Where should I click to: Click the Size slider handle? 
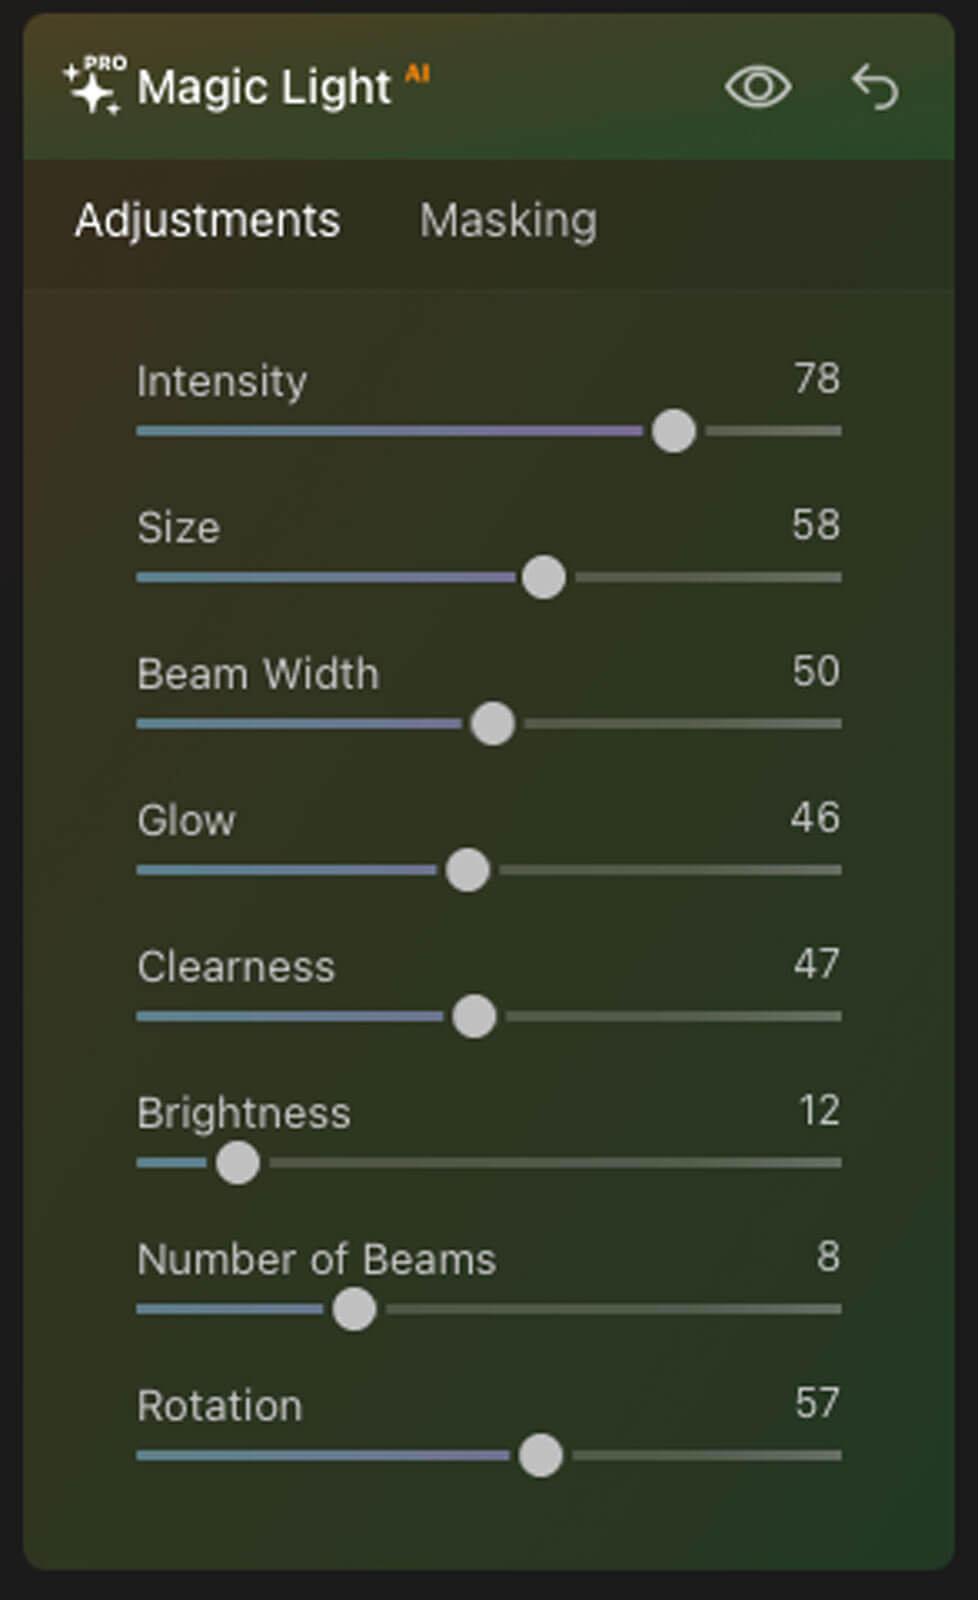click(544, 577)
